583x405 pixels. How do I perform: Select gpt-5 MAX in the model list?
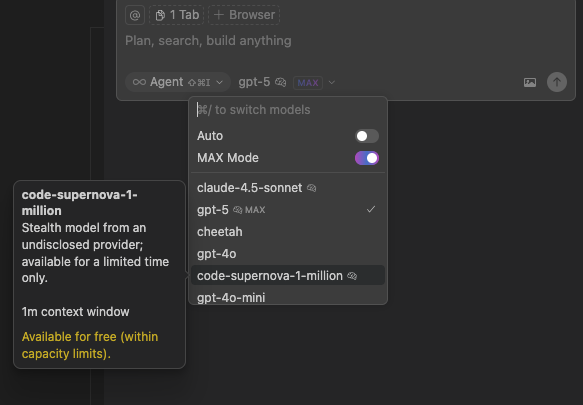(x=288, y=210)
